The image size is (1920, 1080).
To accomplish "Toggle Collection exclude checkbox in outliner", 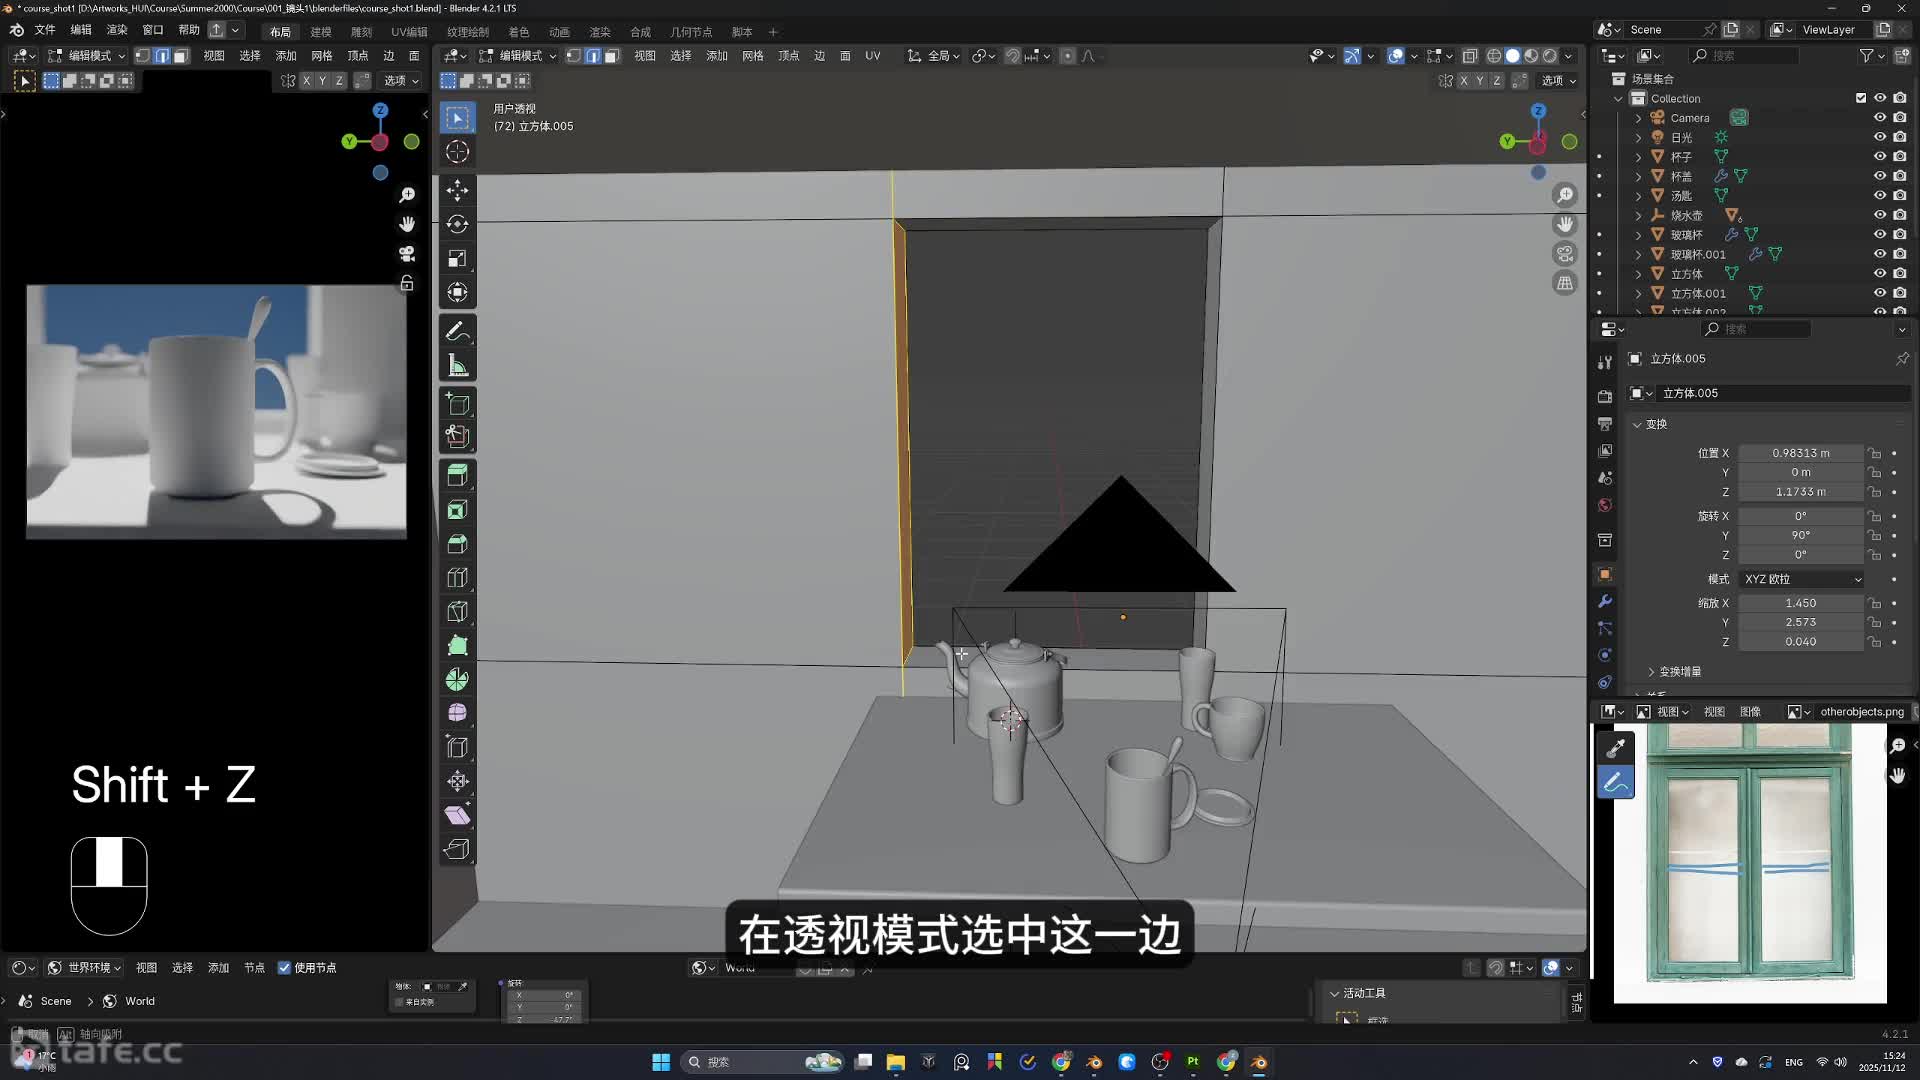I will (1861, 98).
